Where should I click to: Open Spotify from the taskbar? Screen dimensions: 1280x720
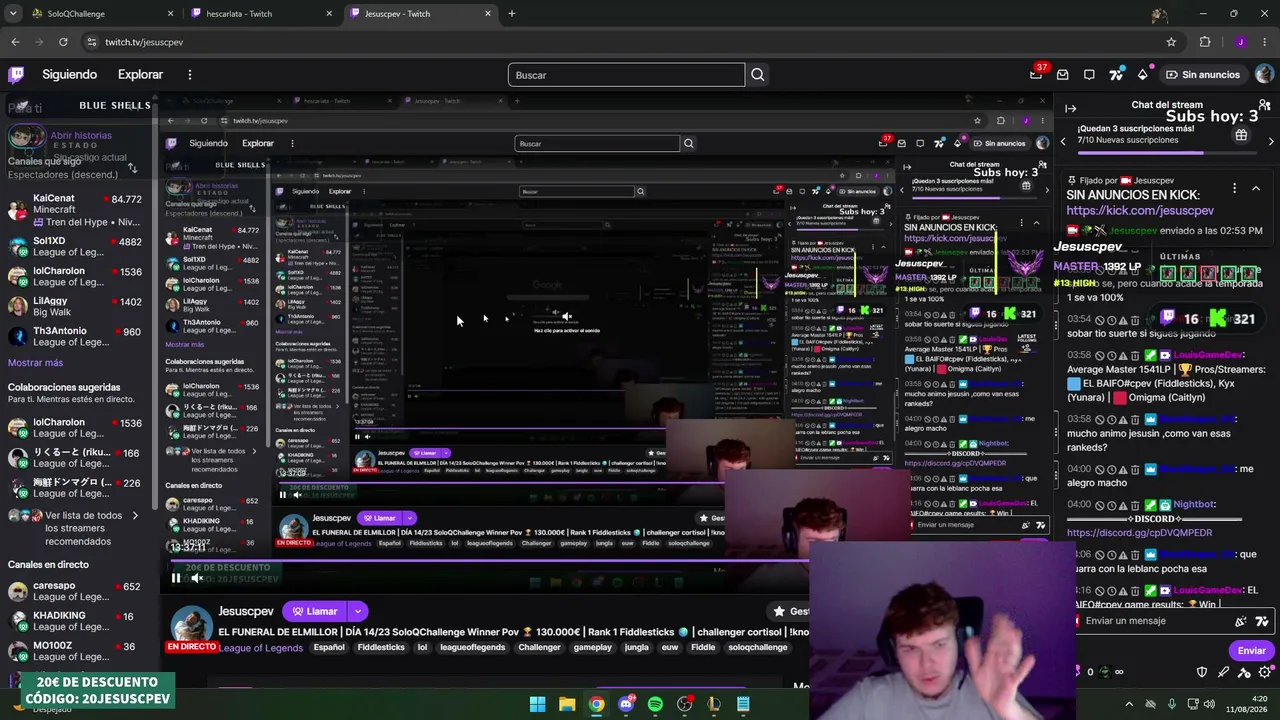(655, 704)
